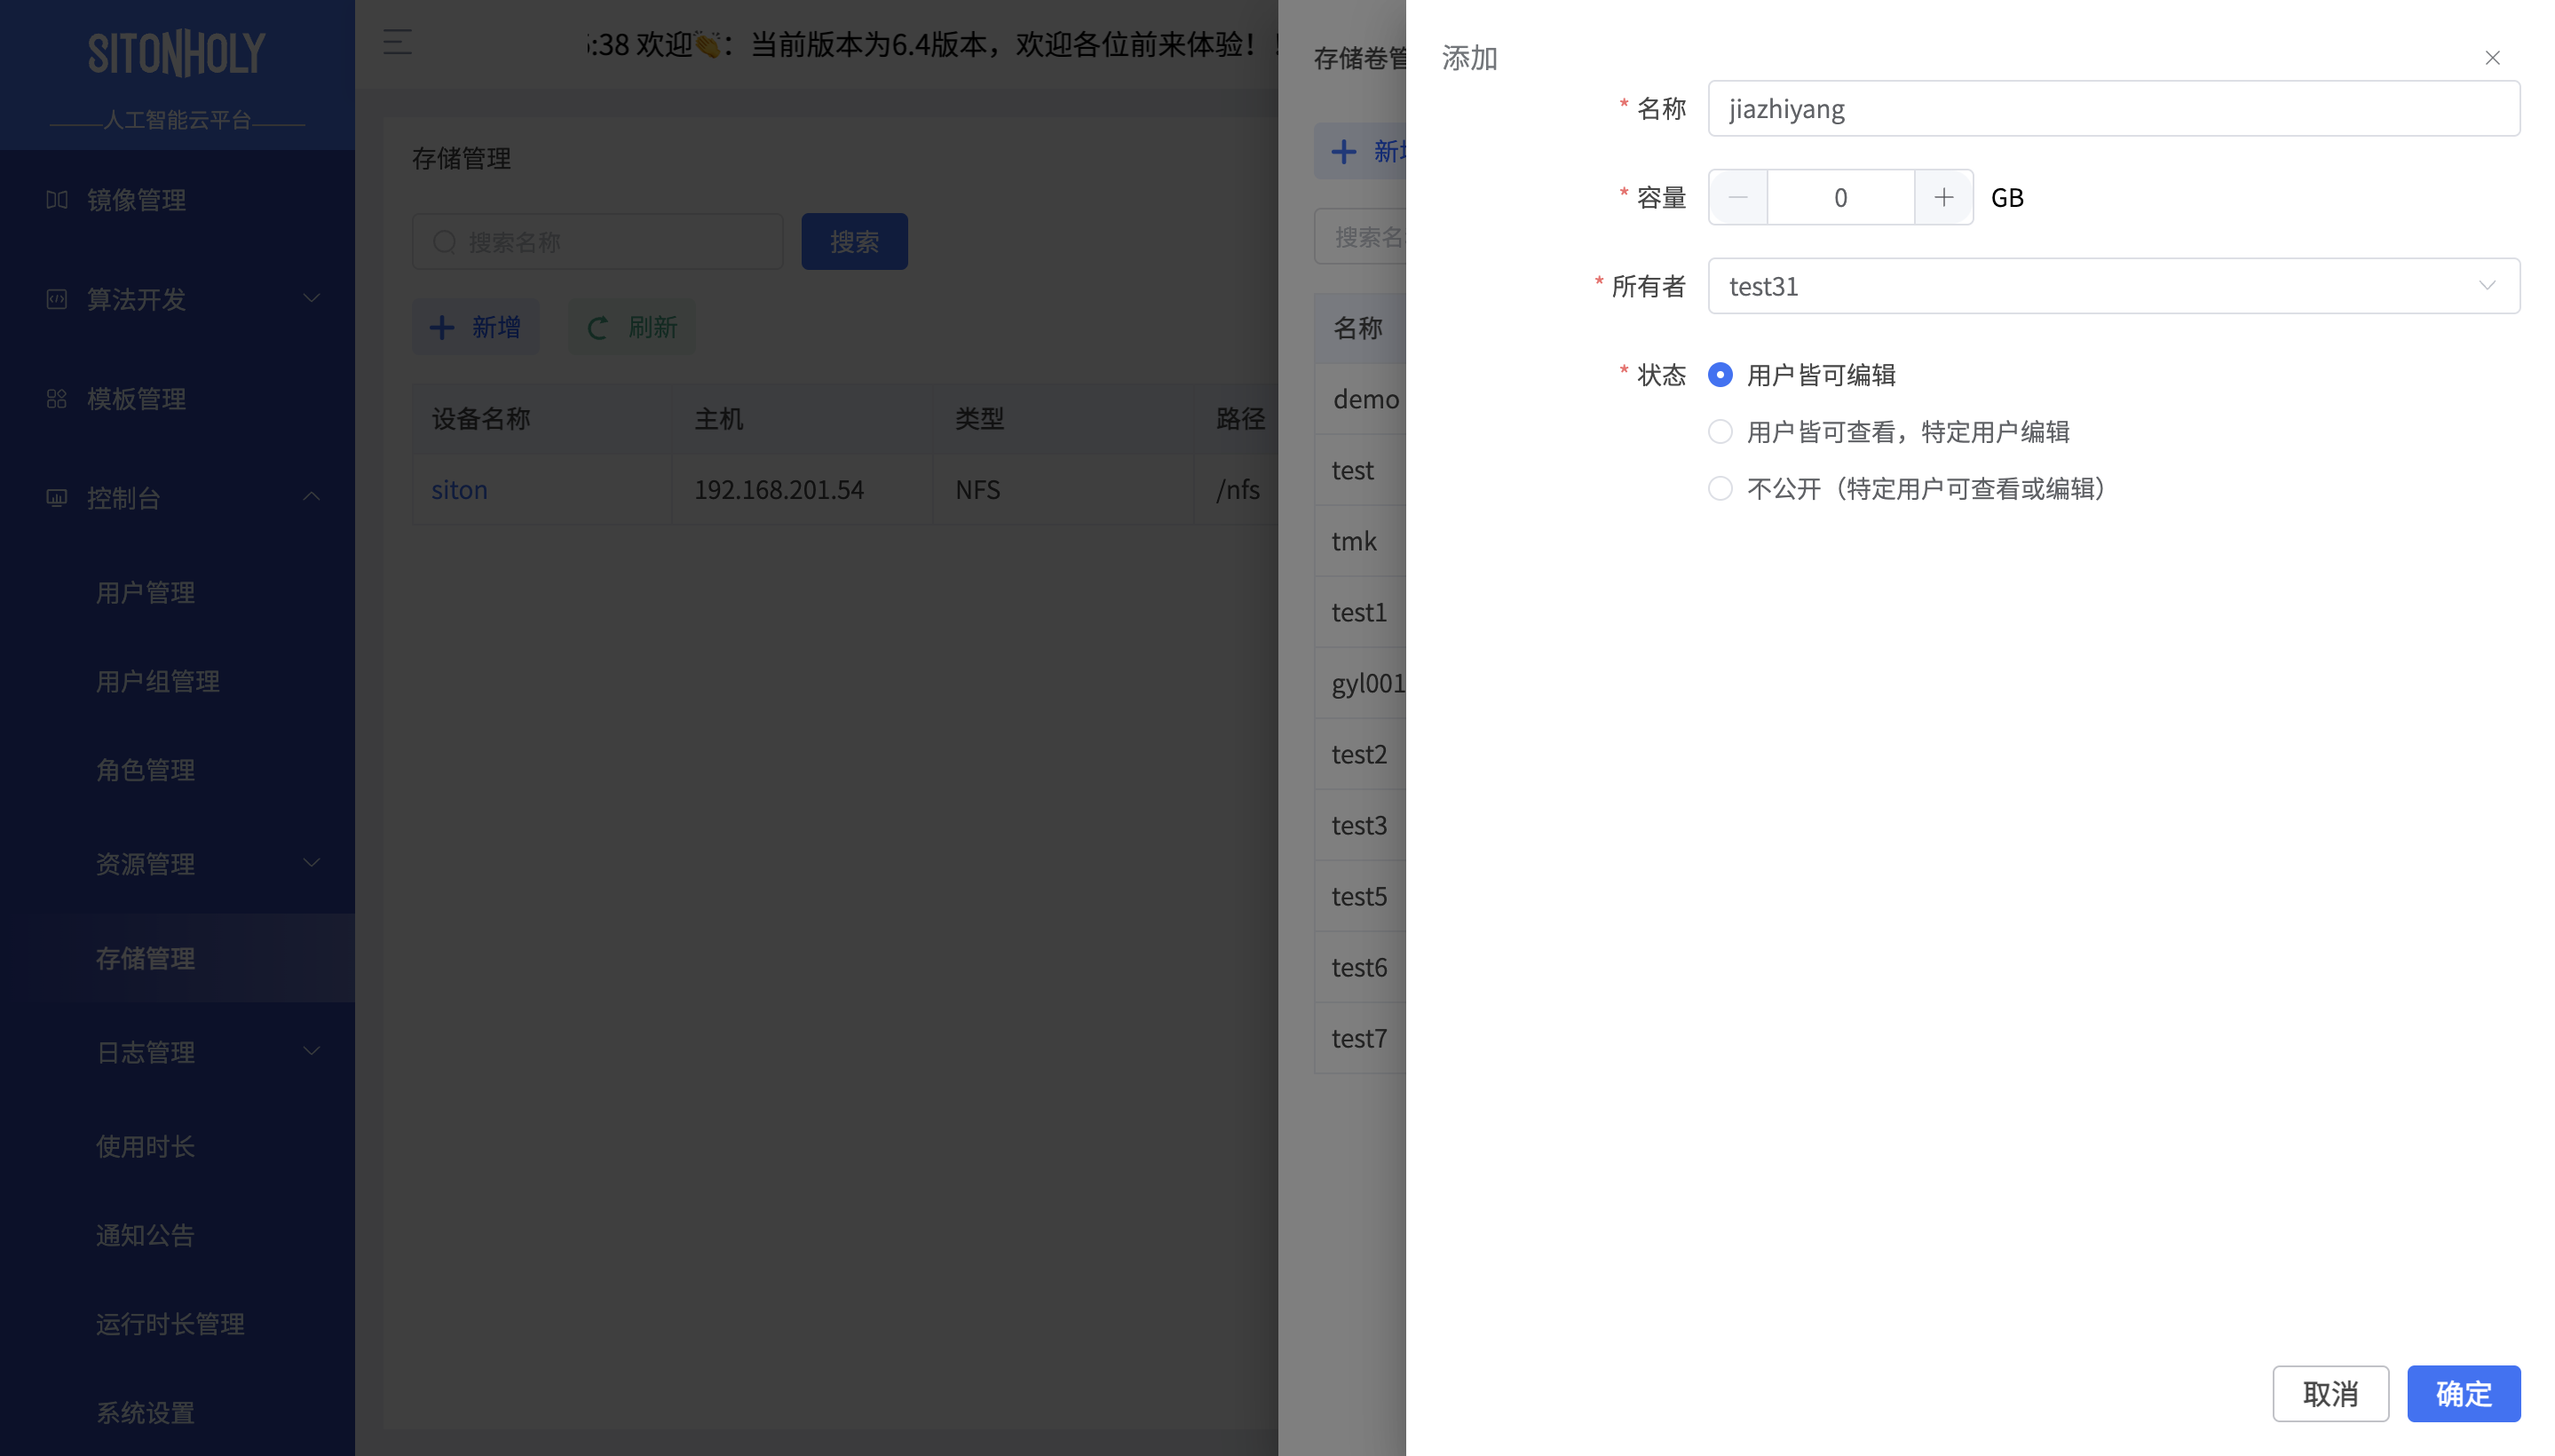
Task: Open the siton device link
Action: [x=459, y=490]
